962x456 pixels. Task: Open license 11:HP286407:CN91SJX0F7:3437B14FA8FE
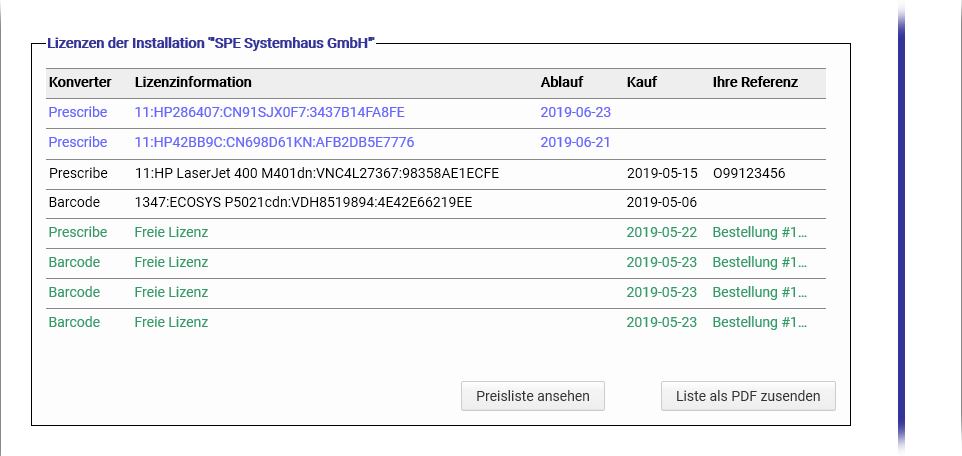pos(269,112)
